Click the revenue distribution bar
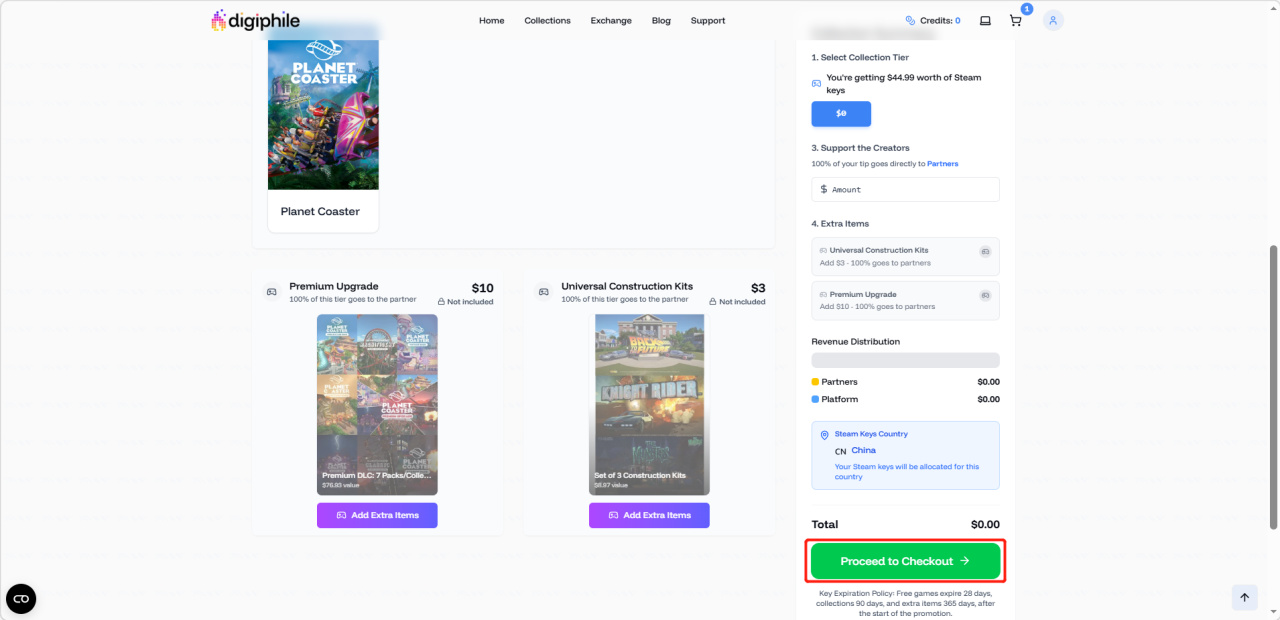This screenshot has height=620, width=1280. [905, 360]
